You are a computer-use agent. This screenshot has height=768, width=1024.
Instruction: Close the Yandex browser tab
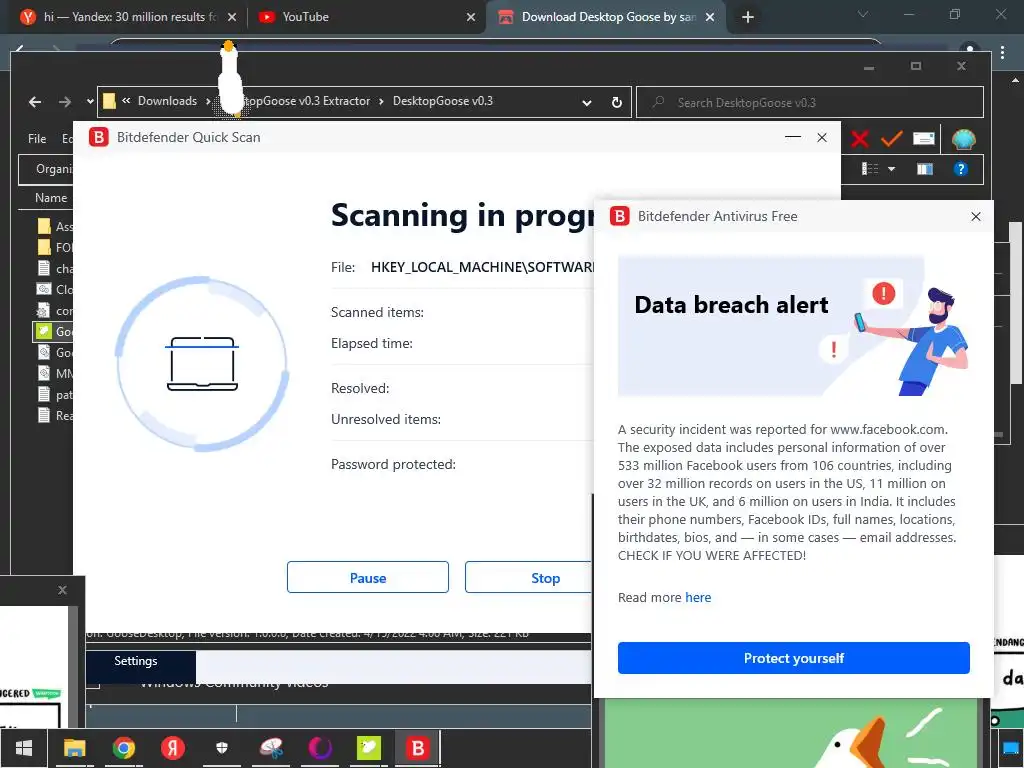click(232, 17)
